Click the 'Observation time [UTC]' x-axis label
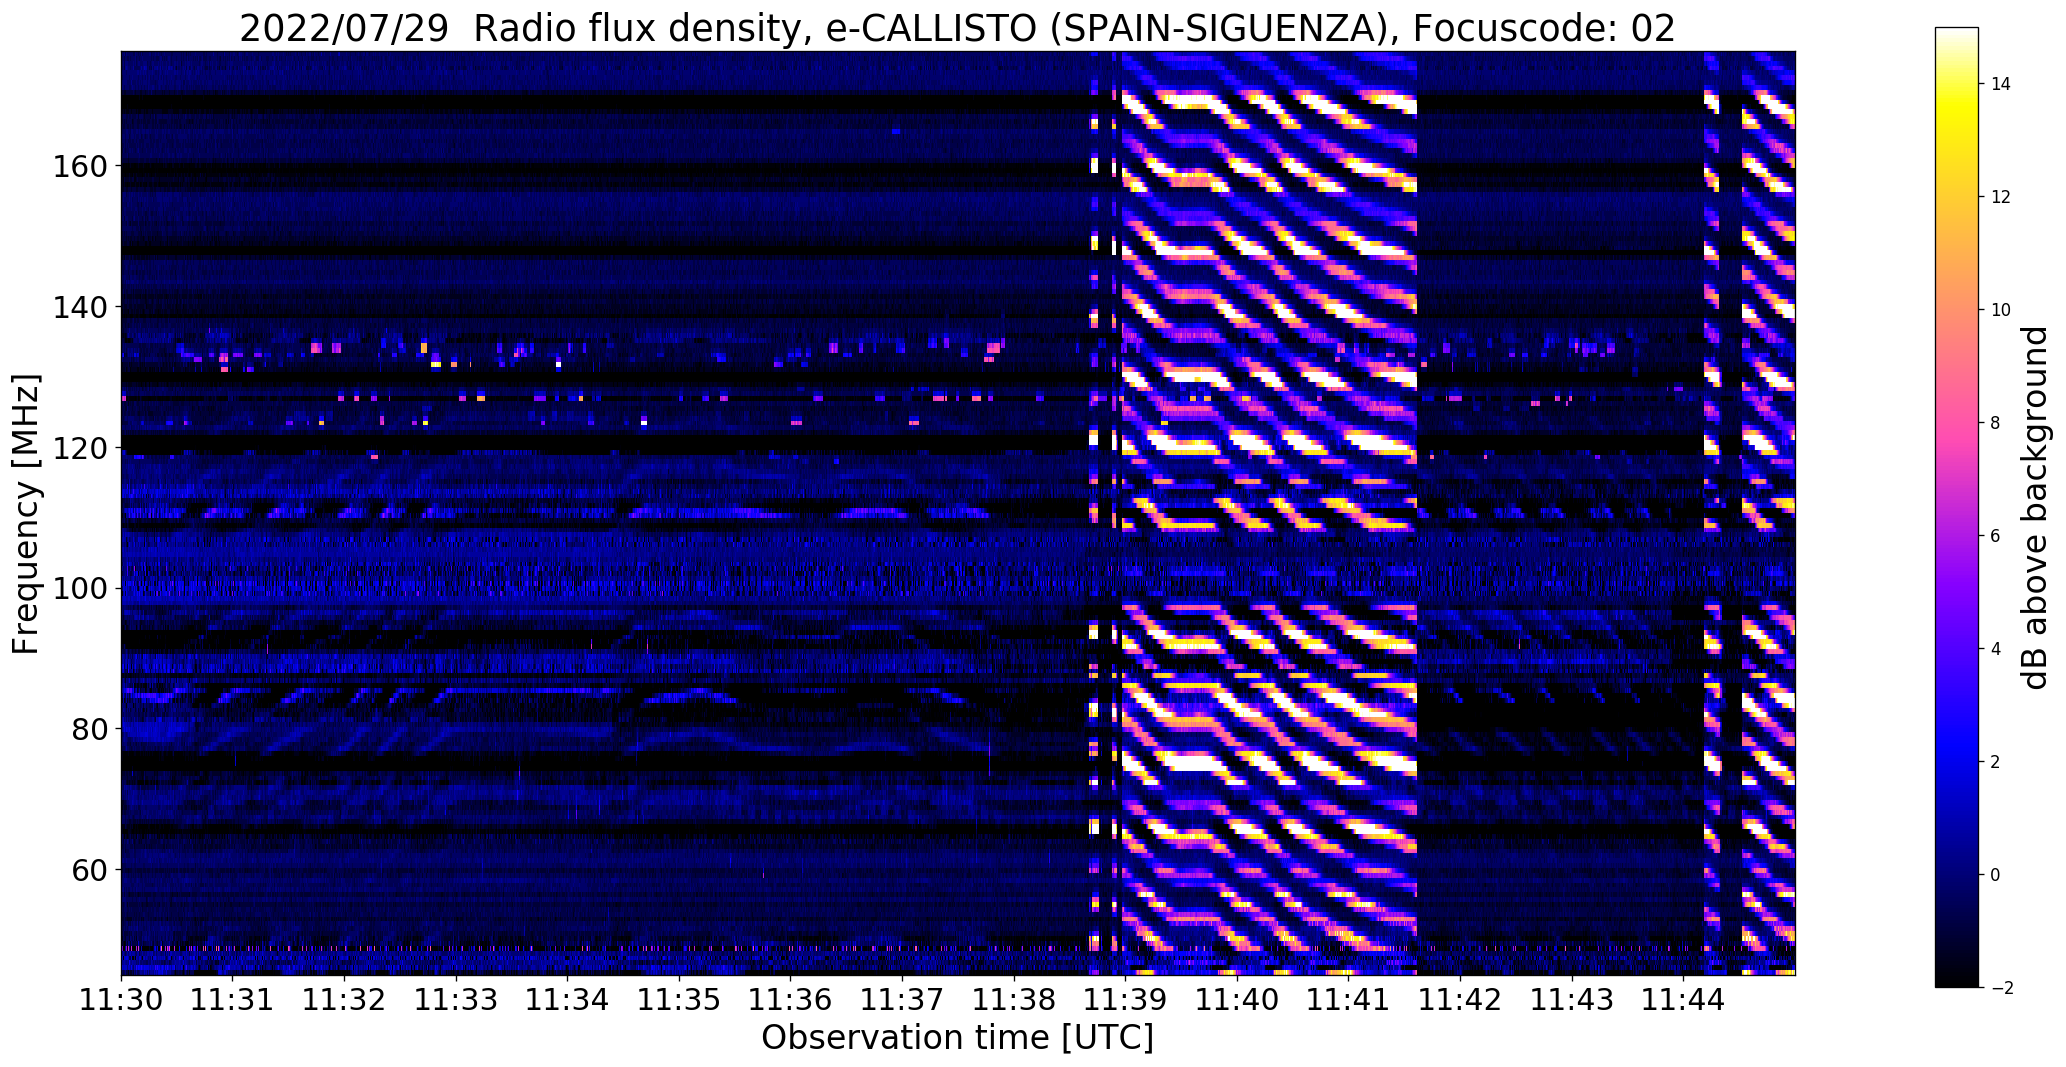Viewport: 2066px width, 1067px height. (957, 1038)
